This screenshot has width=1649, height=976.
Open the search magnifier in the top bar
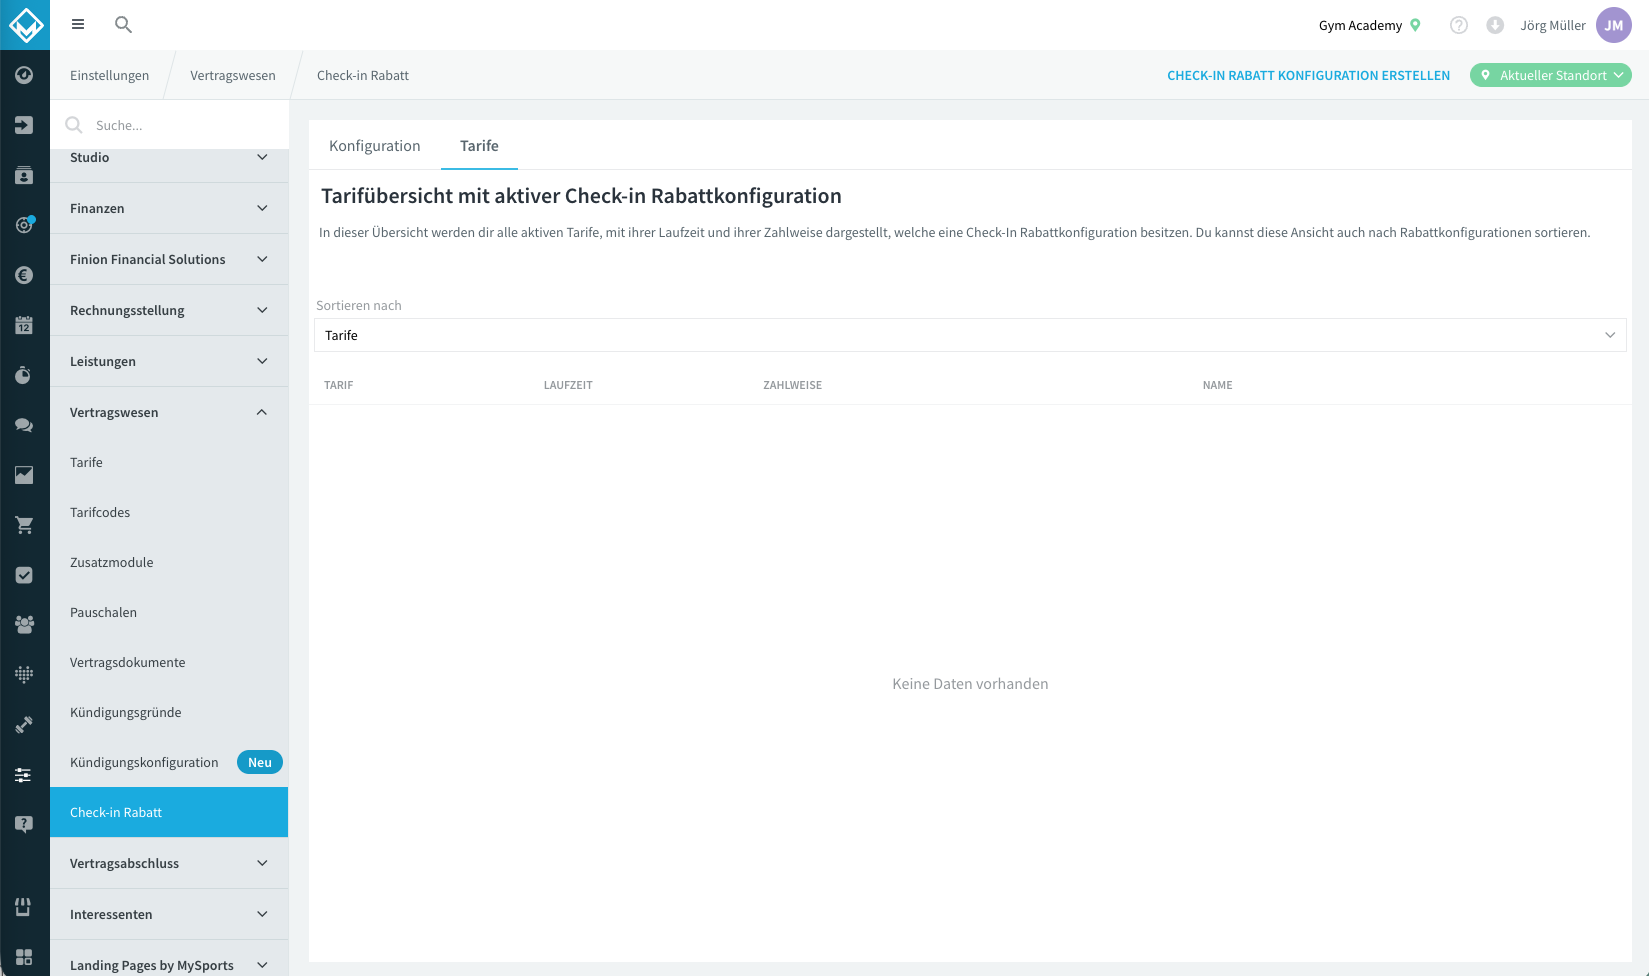[x=123, y=25]
